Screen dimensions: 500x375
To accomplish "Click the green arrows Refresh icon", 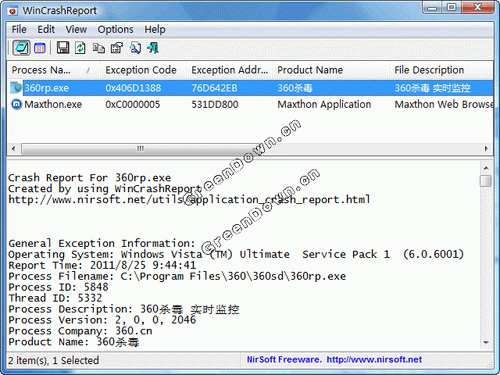I will click(80, 48).
